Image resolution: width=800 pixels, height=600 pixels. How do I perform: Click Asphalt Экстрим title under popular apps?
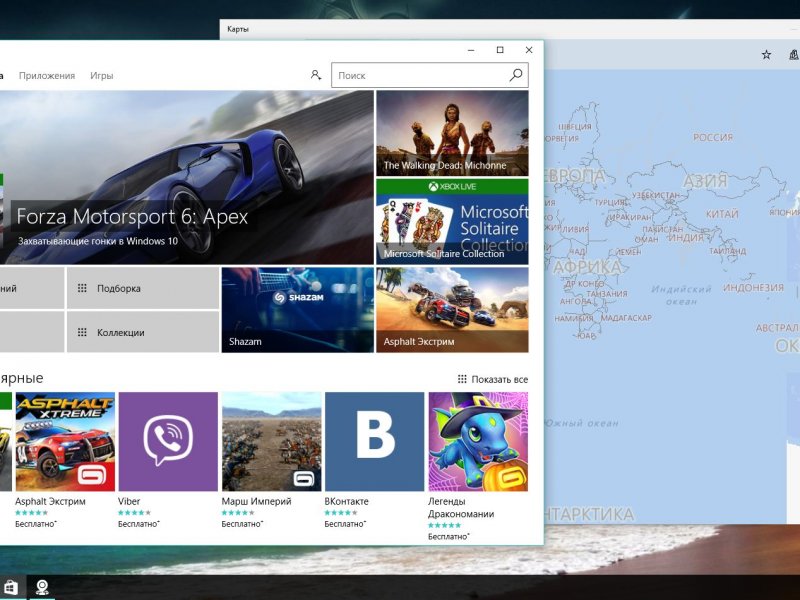coord(50,501)
